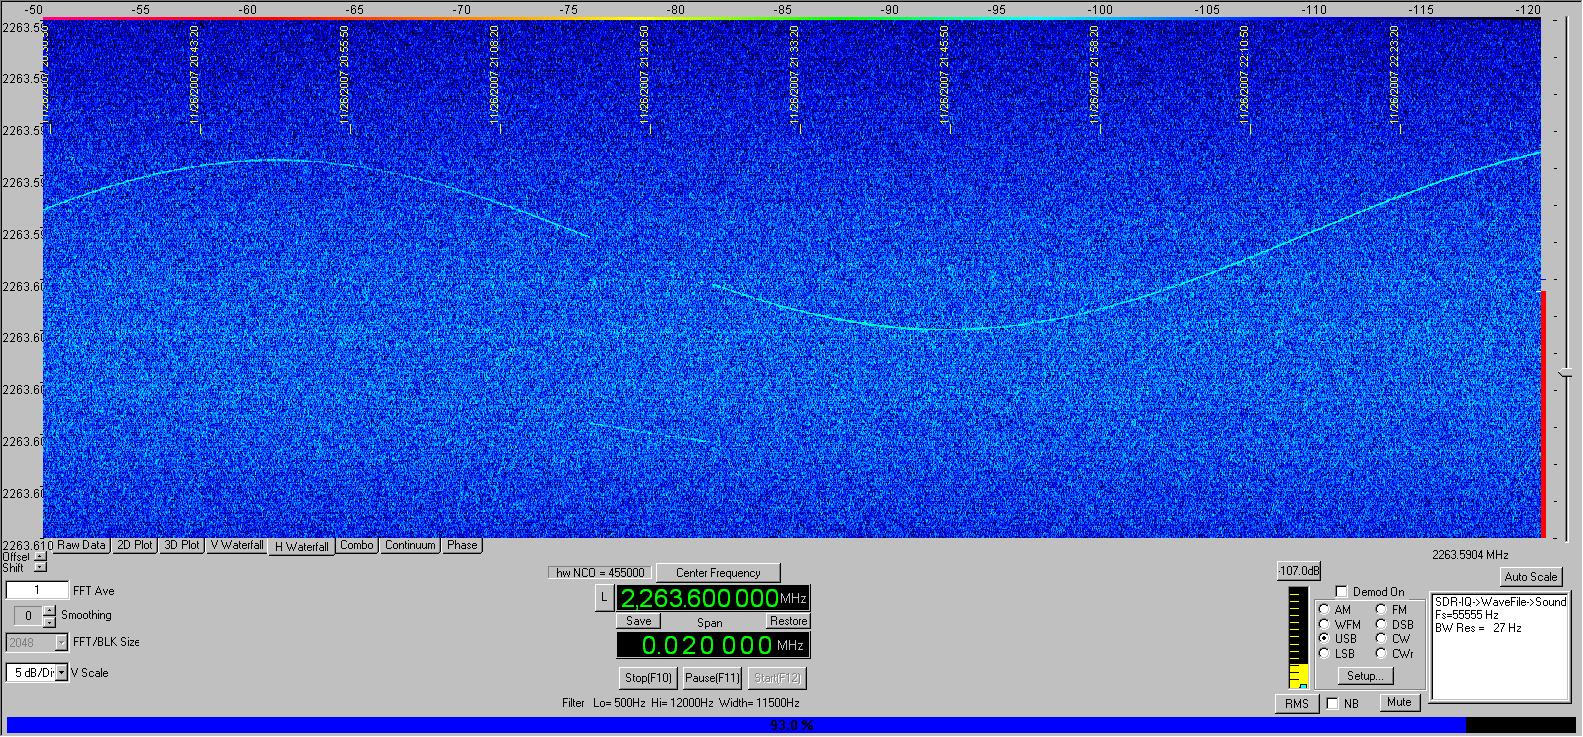This screenshot has height=737, width=1583.
Task: Click the L lock button beside frequency
Action: 603,598
